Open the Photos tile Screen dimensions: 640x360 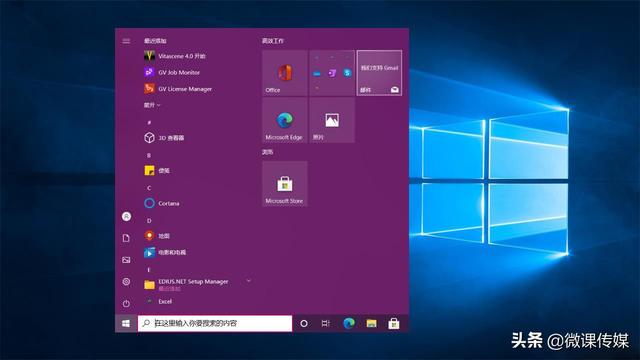point(332,120)
